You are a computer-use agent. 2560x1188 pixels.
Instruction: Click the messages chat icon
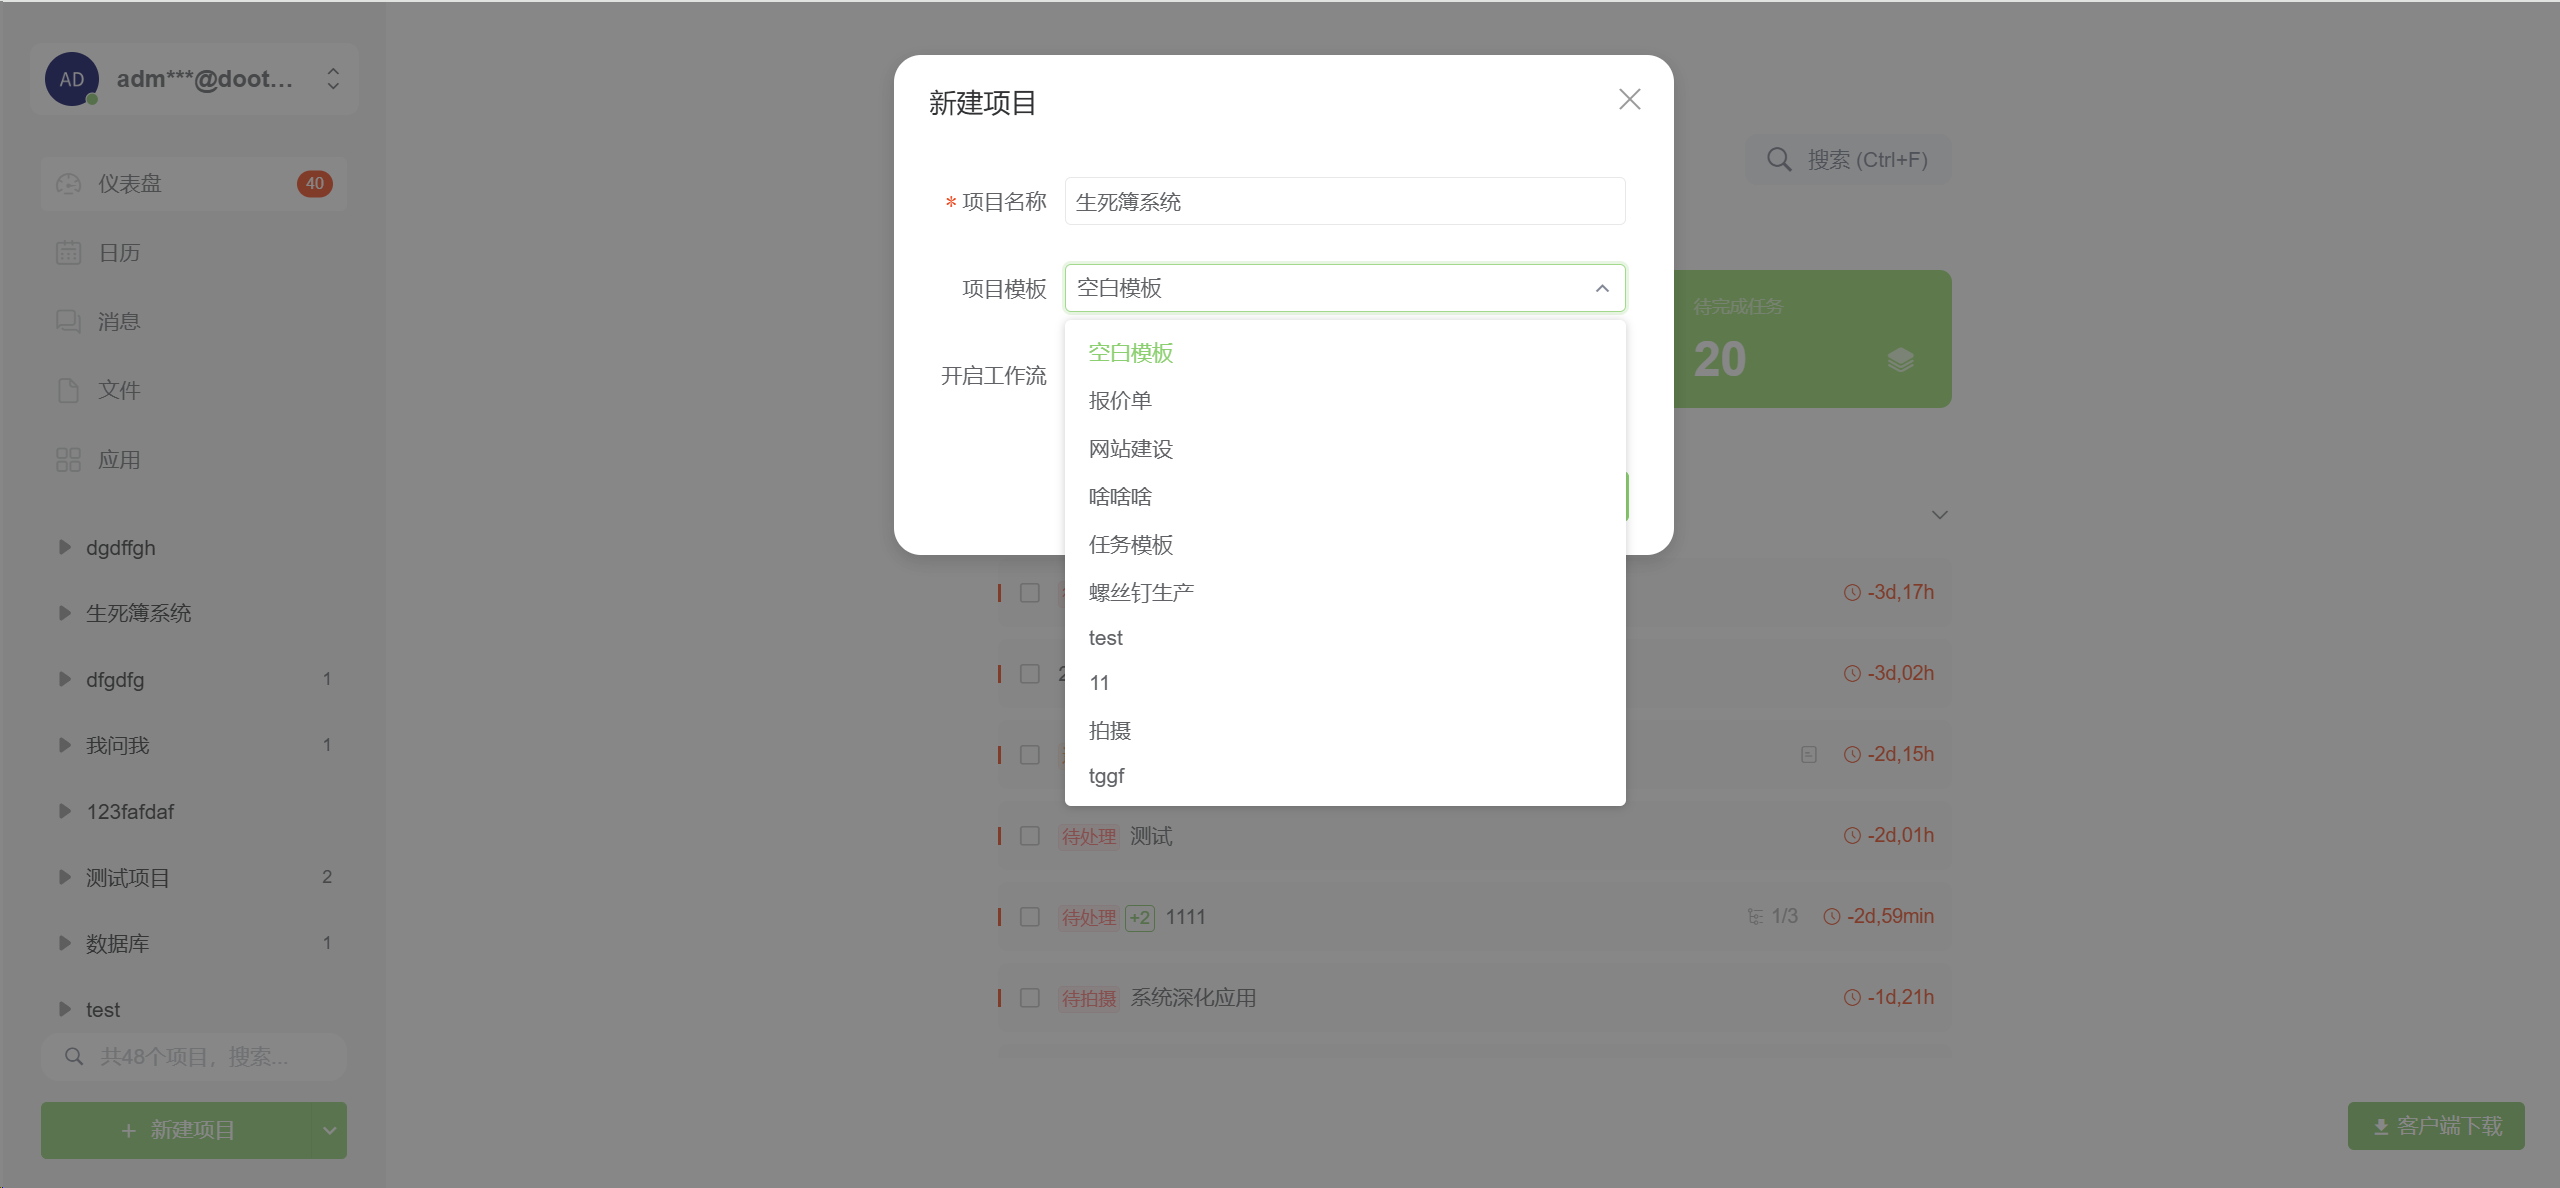coord(68,321)
